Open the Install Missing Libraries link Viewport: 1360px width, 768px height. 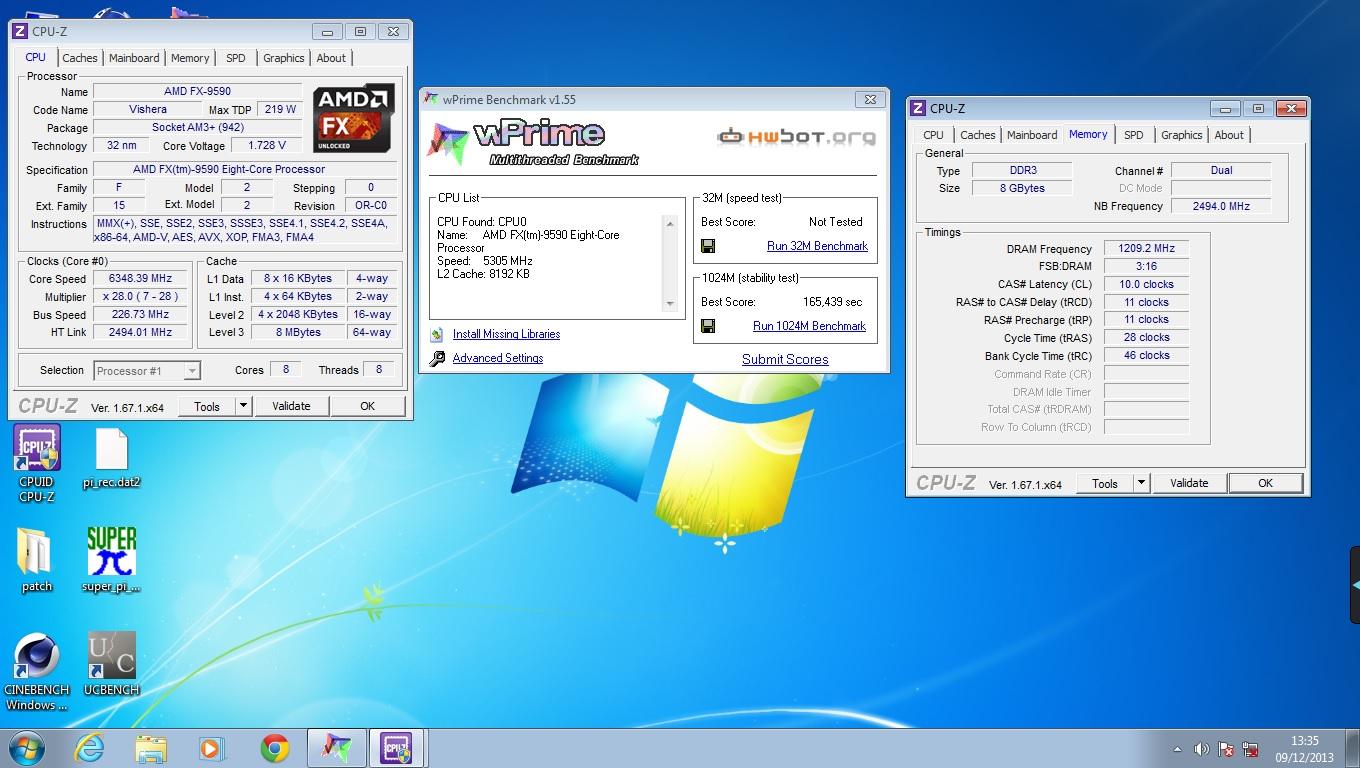[x=506, y=335]
